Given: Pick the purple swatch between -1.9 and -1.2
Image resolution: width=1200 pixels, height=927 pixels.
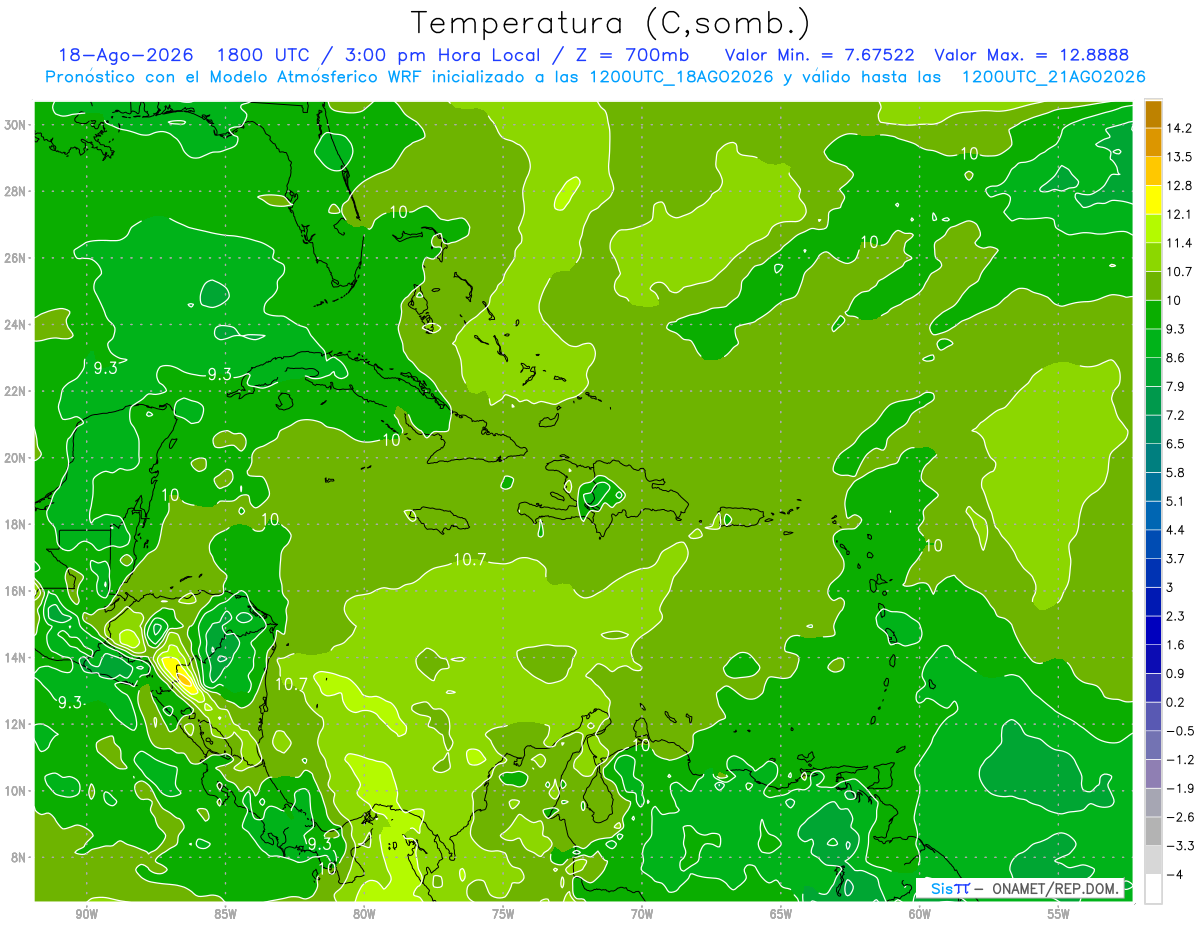Looking at the screenshot, I should click(1153, 774).
